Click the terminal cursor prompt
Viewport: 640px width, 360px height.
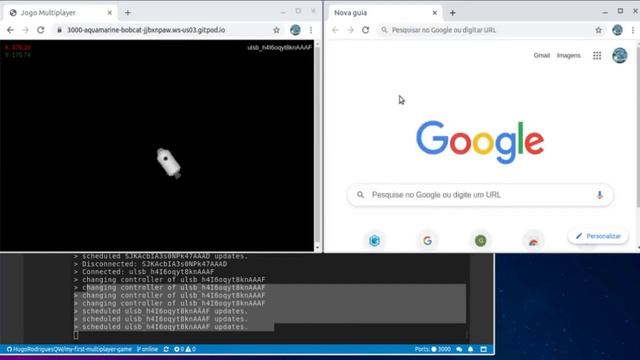coord(76,335)
